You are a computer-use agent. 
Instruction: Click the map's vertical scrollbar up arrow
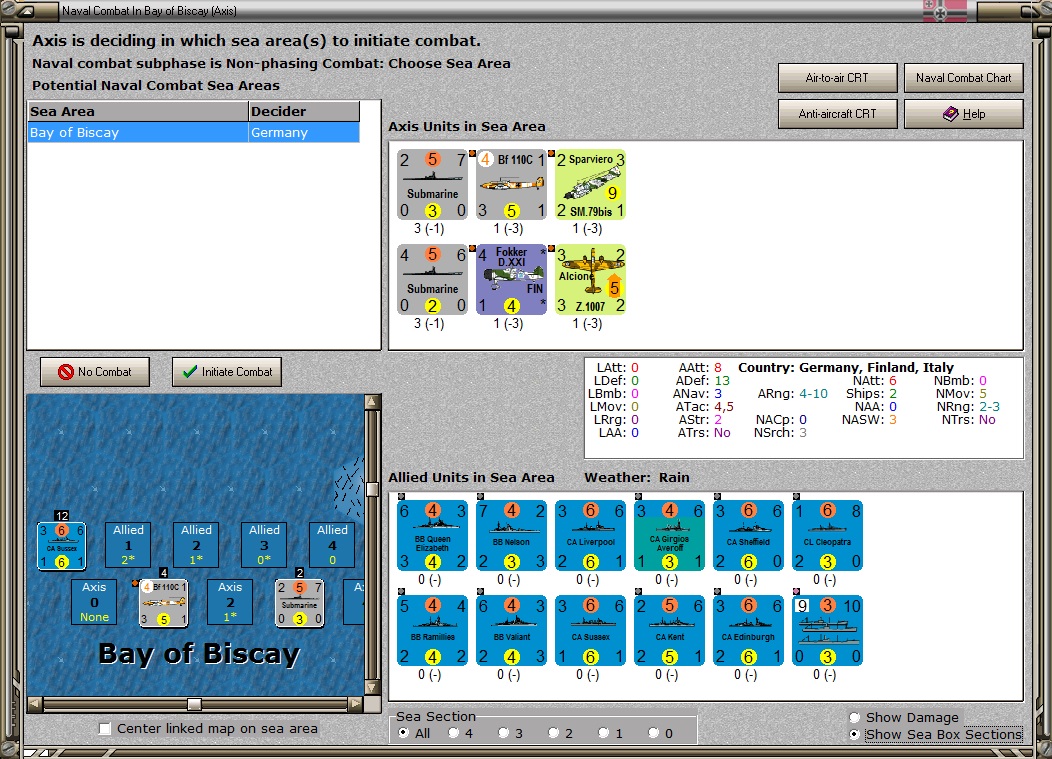(372, 402)
